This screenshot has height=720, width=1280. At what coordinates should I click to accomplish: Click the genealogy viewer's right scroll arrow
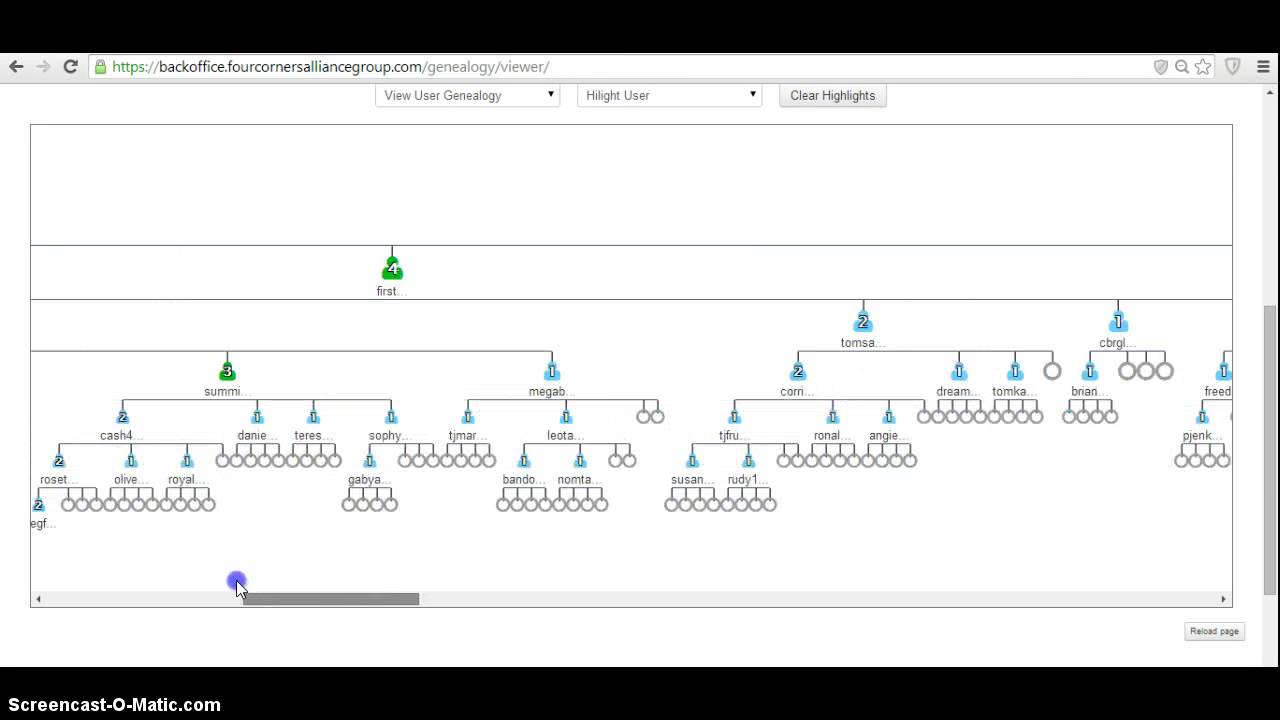click(1223, 599)
